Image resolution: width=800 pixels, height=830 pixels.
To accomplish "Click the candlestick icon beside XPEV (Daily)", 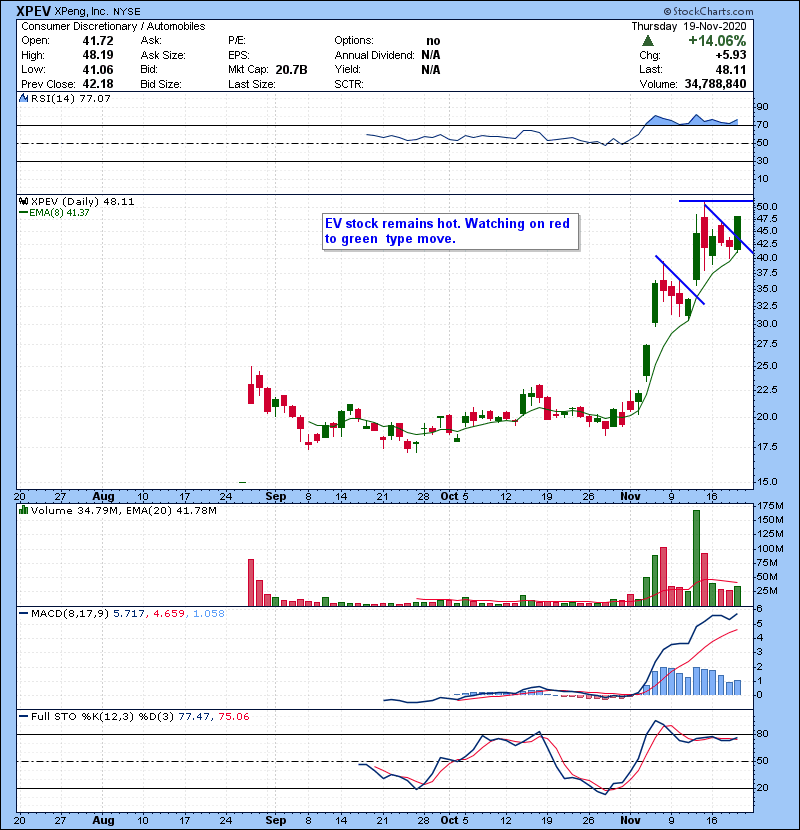I will pyautogui.click(x=23, y=202).
